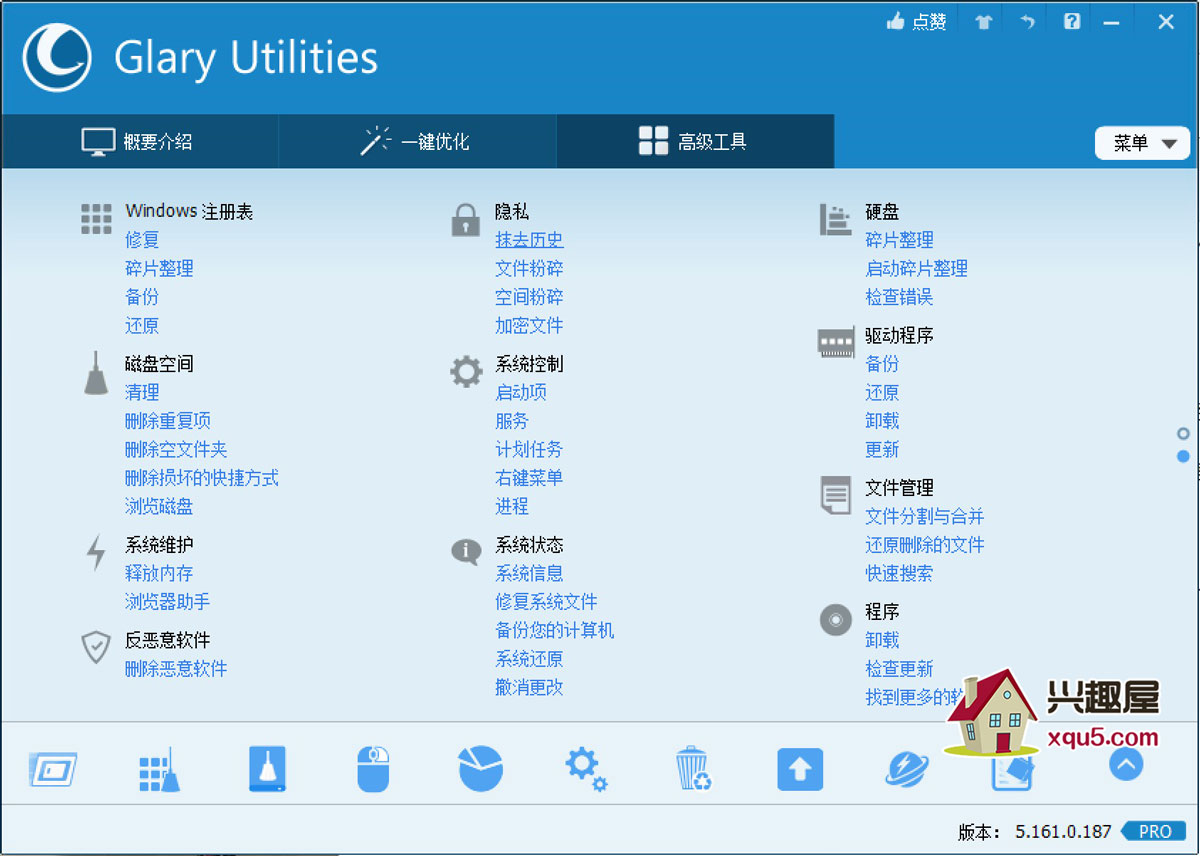1200x856 pixels.
Task: Open 修复系统文件 link
Action: point(546,602)
